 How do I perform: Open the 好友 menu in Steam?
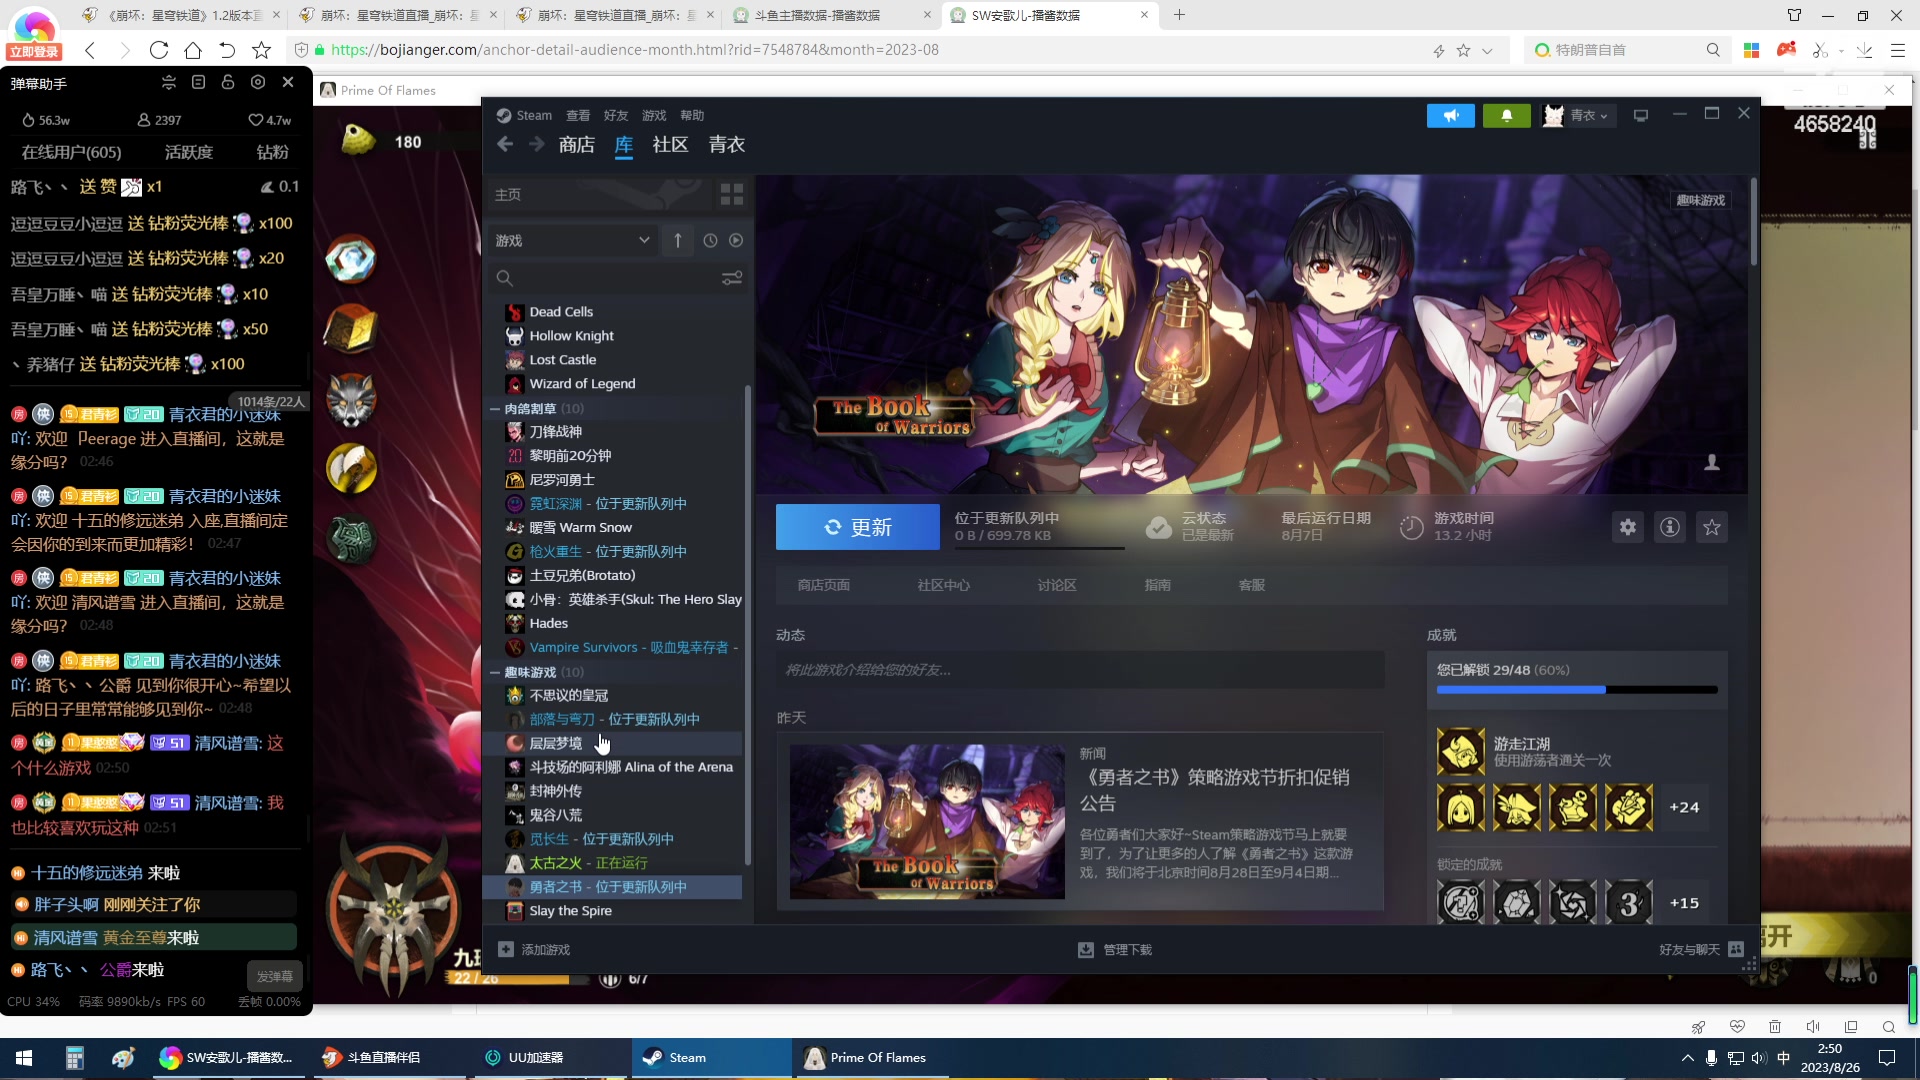coord(615,116)
